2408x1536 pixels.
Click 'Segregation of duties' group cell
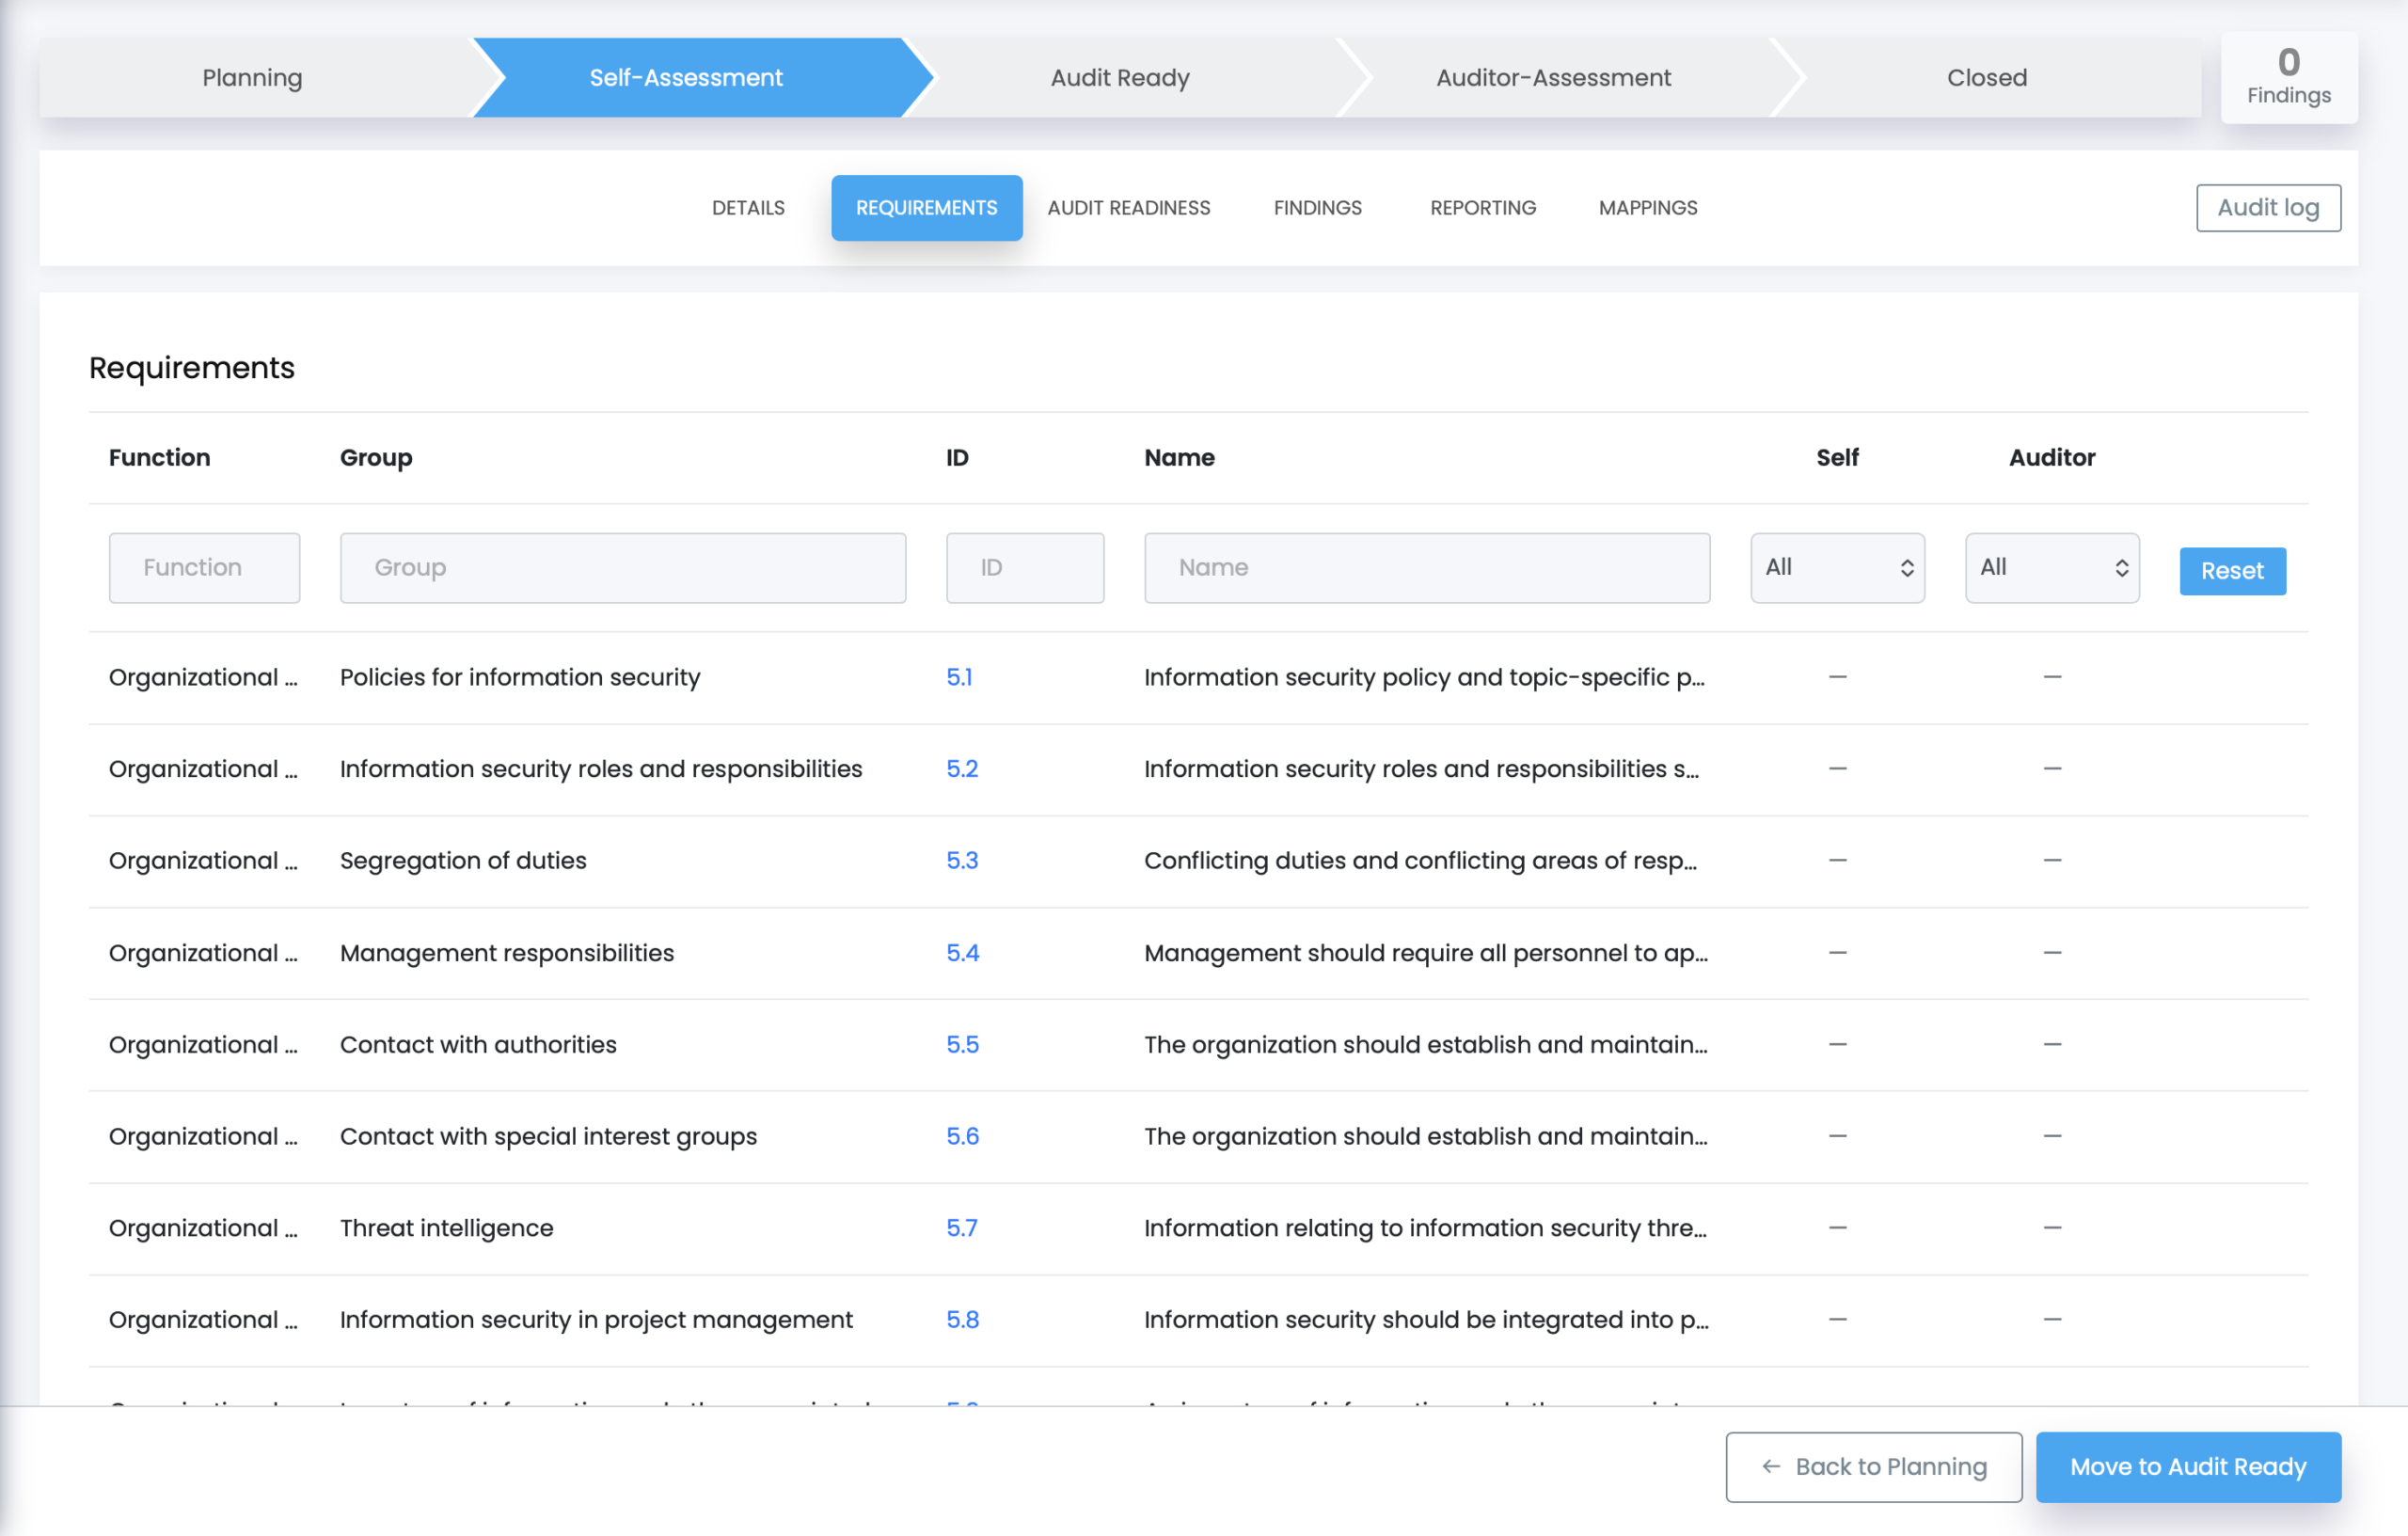point(463,861)
